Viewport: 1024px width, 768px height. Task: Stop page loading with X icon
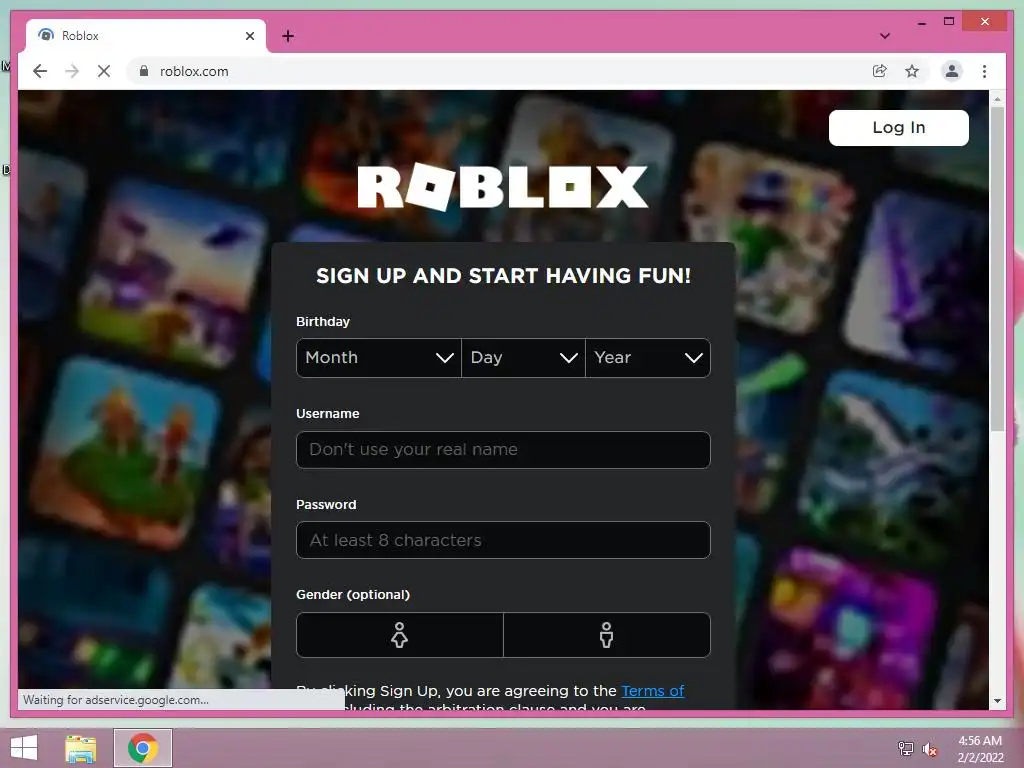pos(104,71)
